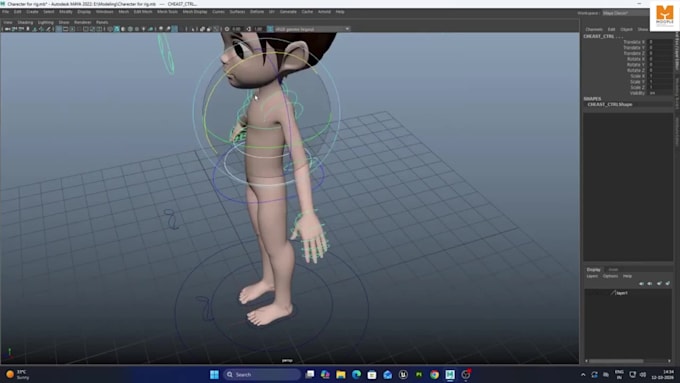
Task: Open the Windows menu
Action: click(x=105, y=12)
